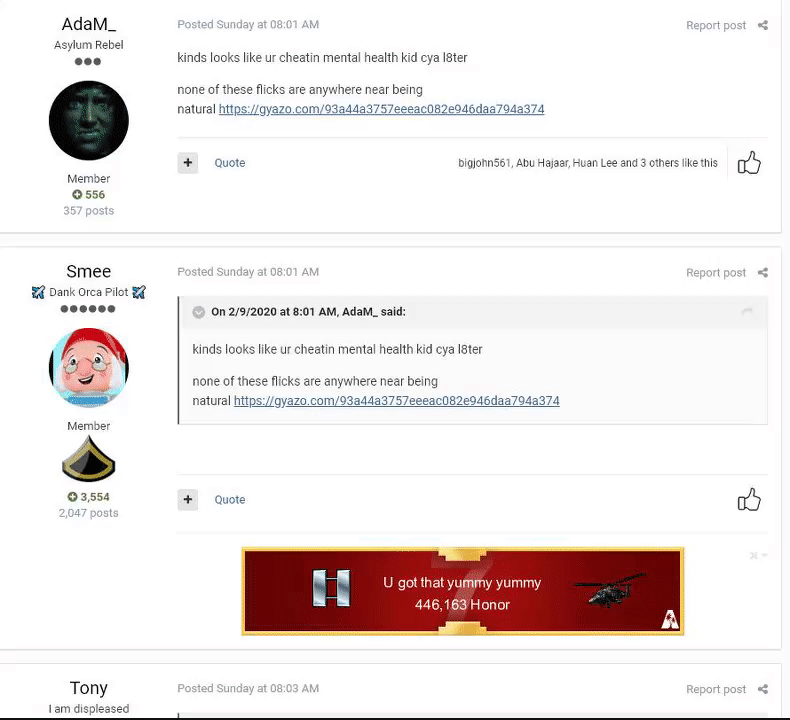Viewport: 790px width, 720px height.
Task: Quote Smee's post
Action: pos(230,499)
